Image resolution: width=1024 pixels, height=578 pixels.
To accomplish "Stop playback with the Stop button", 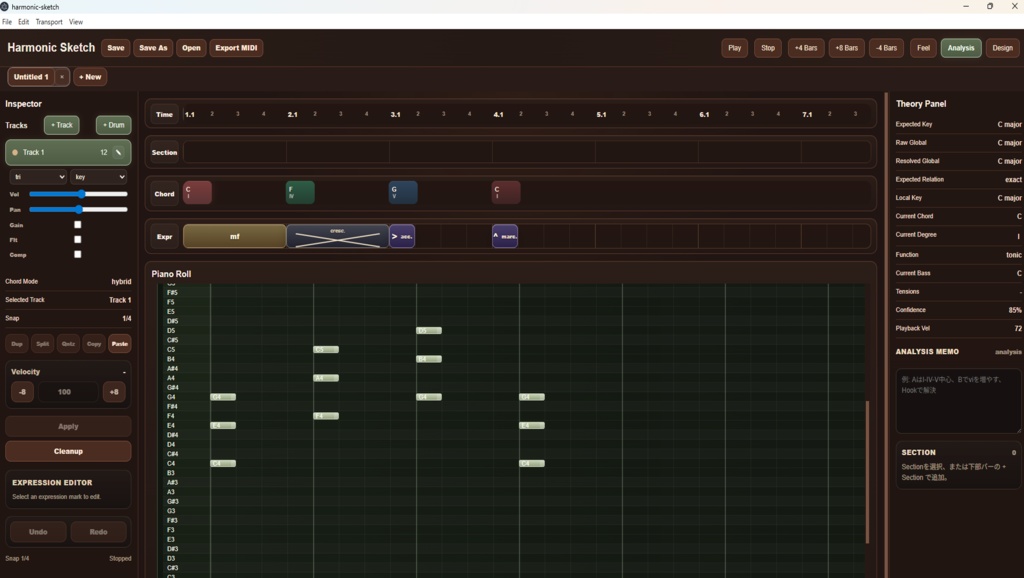I will (768, 48).
